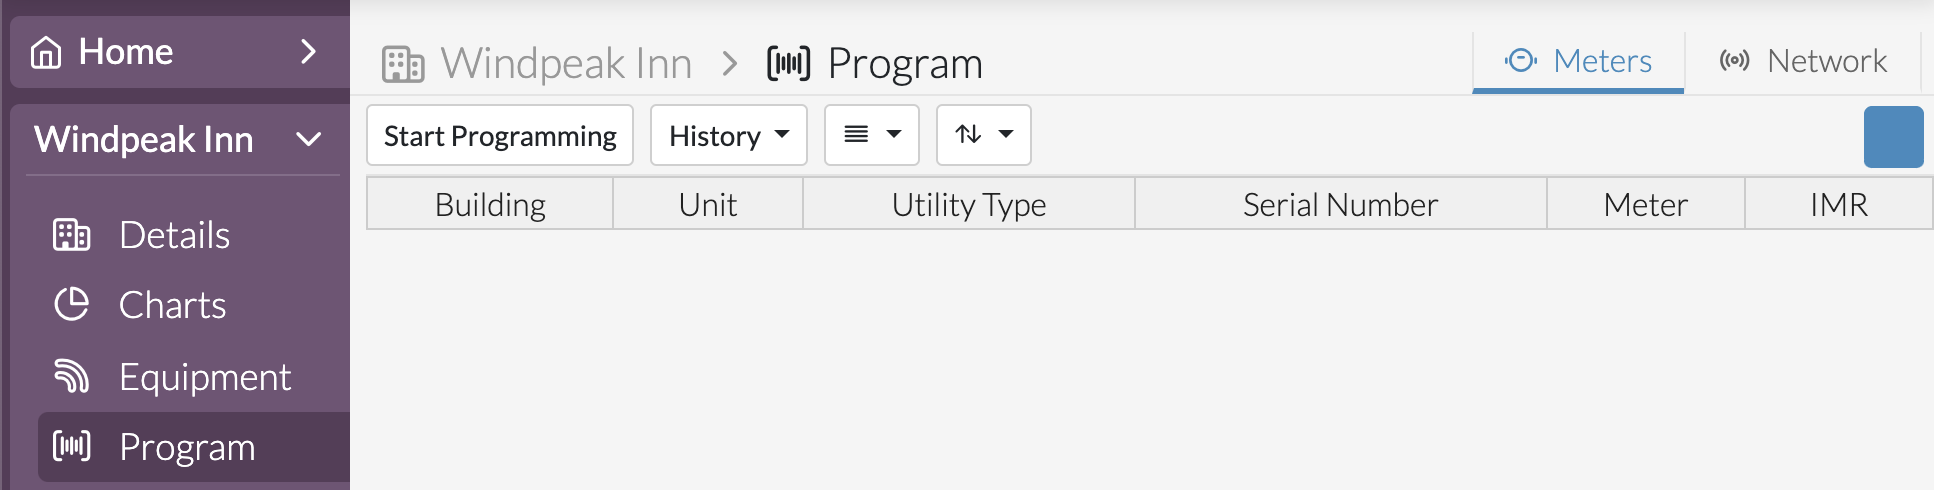
Task: Click the Network broadcast icon
Action: pyautogui.click(x=1735, y=61)
